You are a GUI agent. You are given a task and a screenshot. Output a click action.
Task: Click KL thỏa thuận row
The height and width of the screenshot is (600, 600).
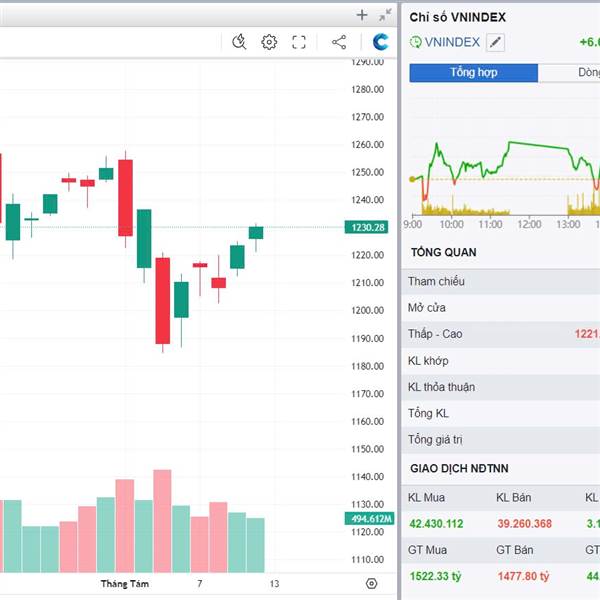point(501,387)
